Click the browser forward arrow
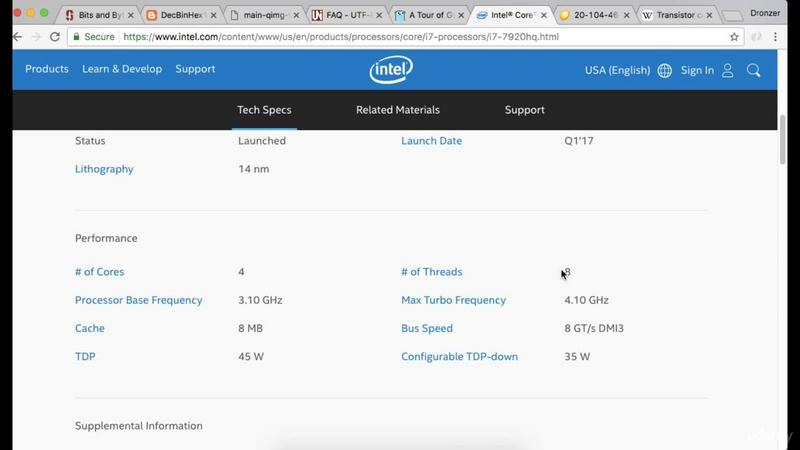 click(x=36, y=37)
